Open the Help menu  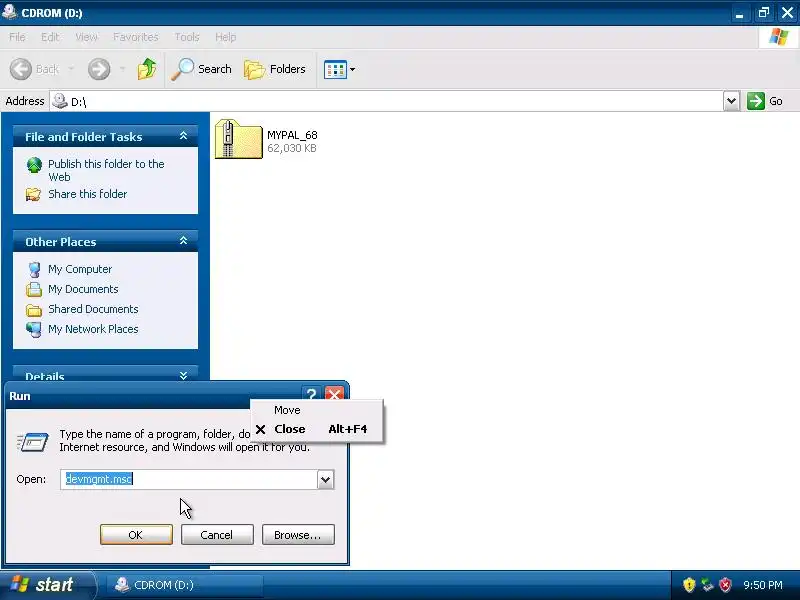point(225,37)
